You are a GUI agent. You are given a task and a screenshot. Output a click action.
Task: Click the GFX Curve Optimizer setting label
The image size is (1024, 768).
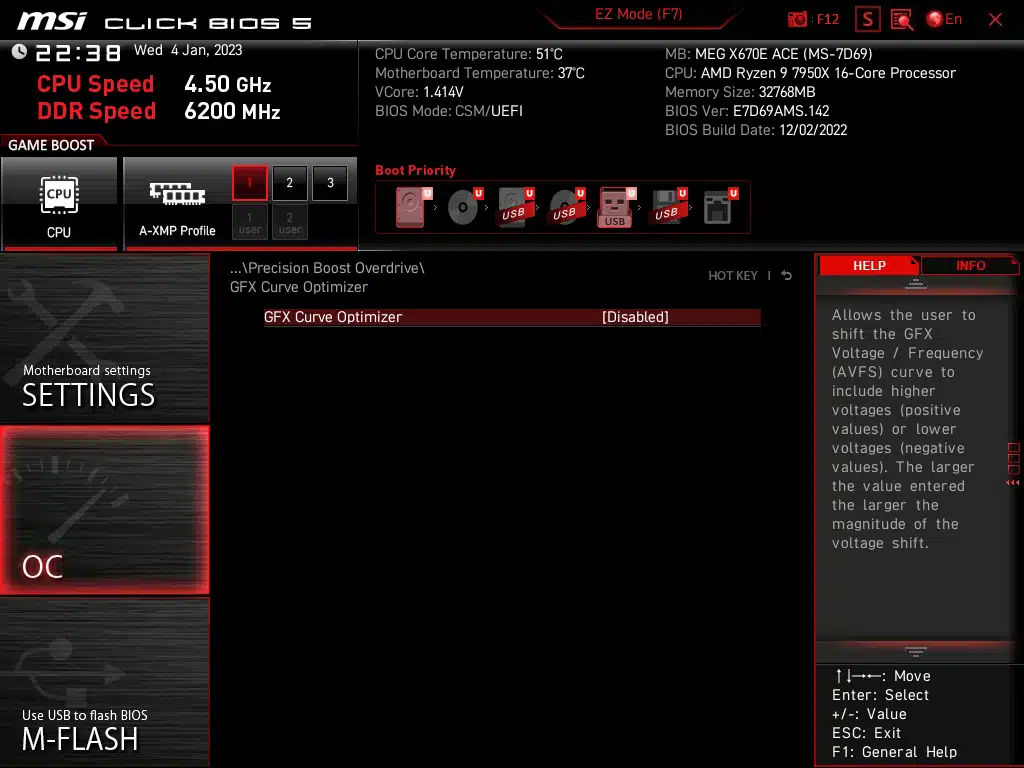(332, 317)
